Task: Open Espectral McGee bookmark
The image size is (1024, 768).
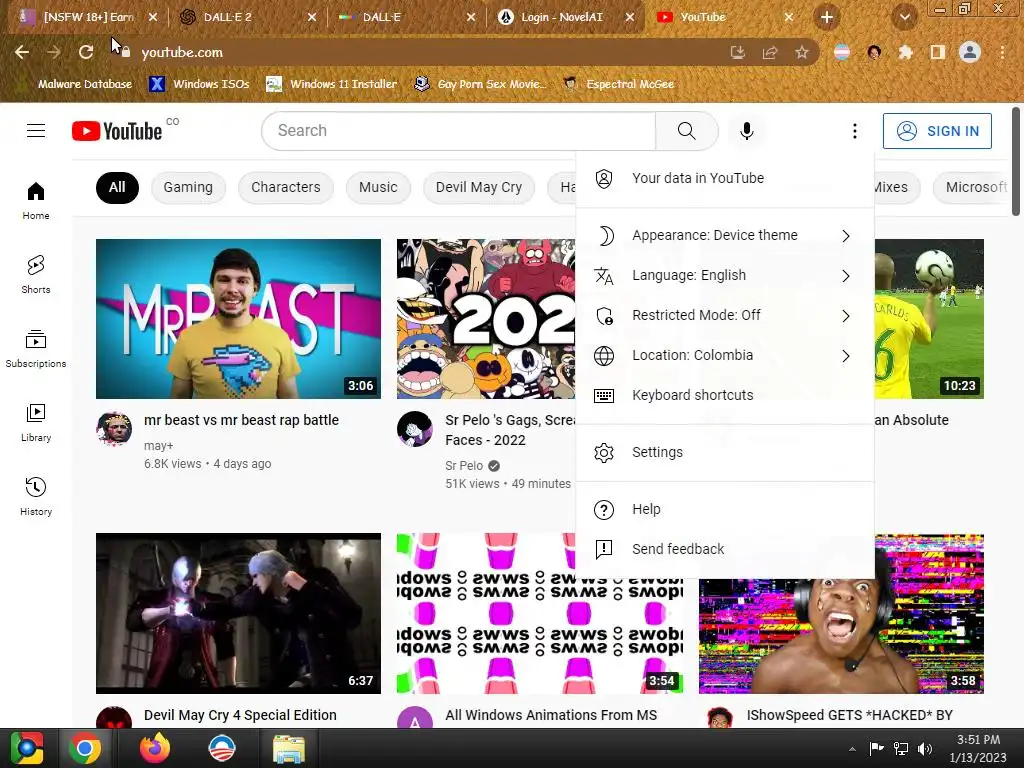Action: 619,84
